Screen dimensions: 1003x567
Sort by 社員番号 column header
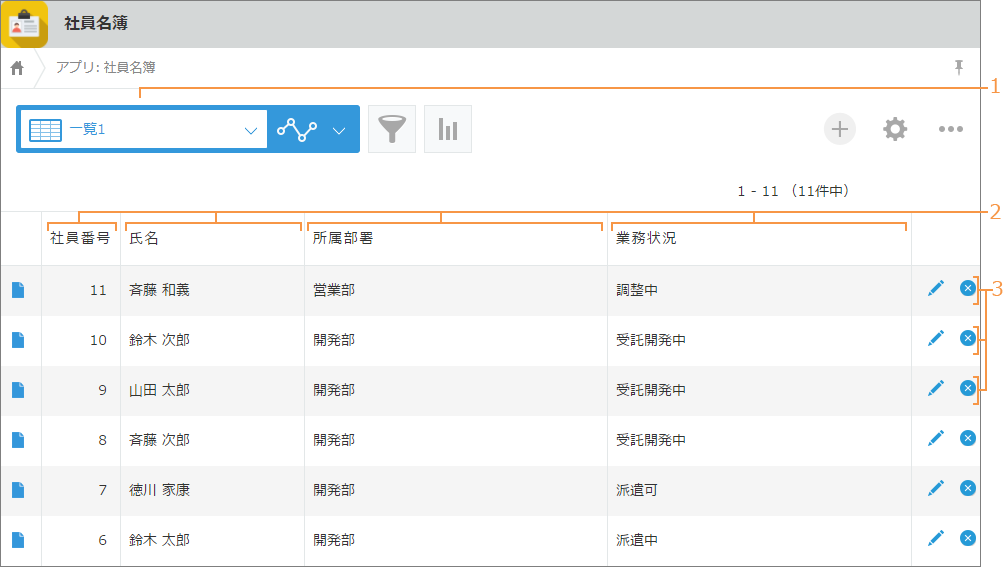(80, 239)
